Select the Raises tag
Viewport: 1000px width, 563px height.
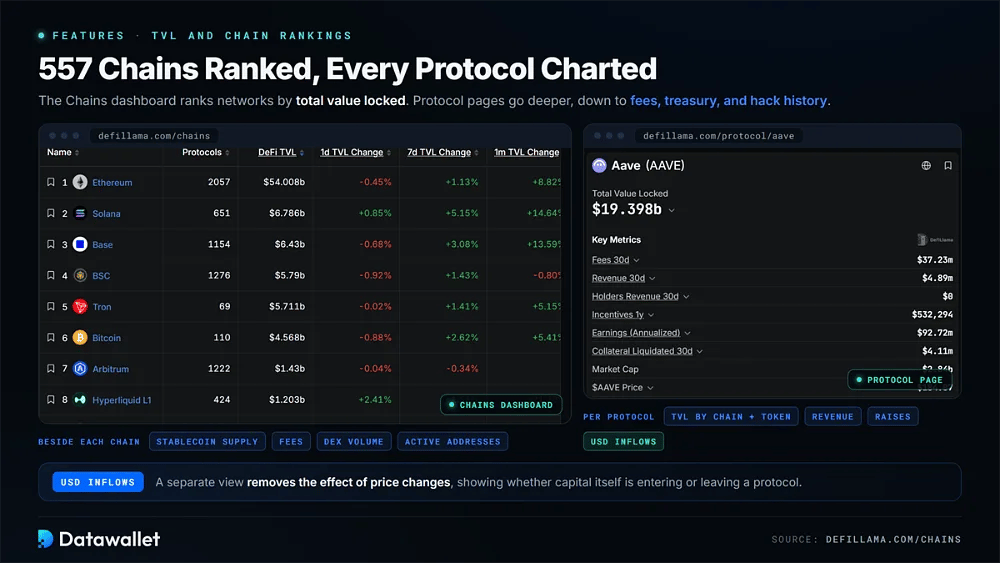tap(893, 416)
